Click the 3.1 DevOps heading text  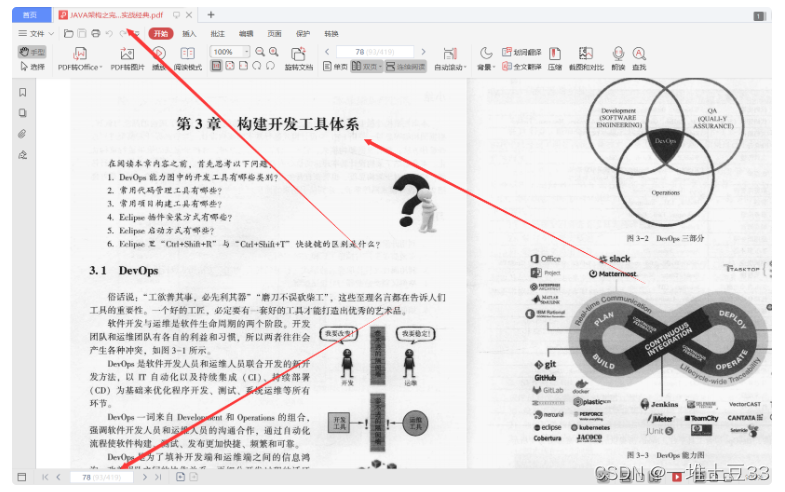[124, 271]
